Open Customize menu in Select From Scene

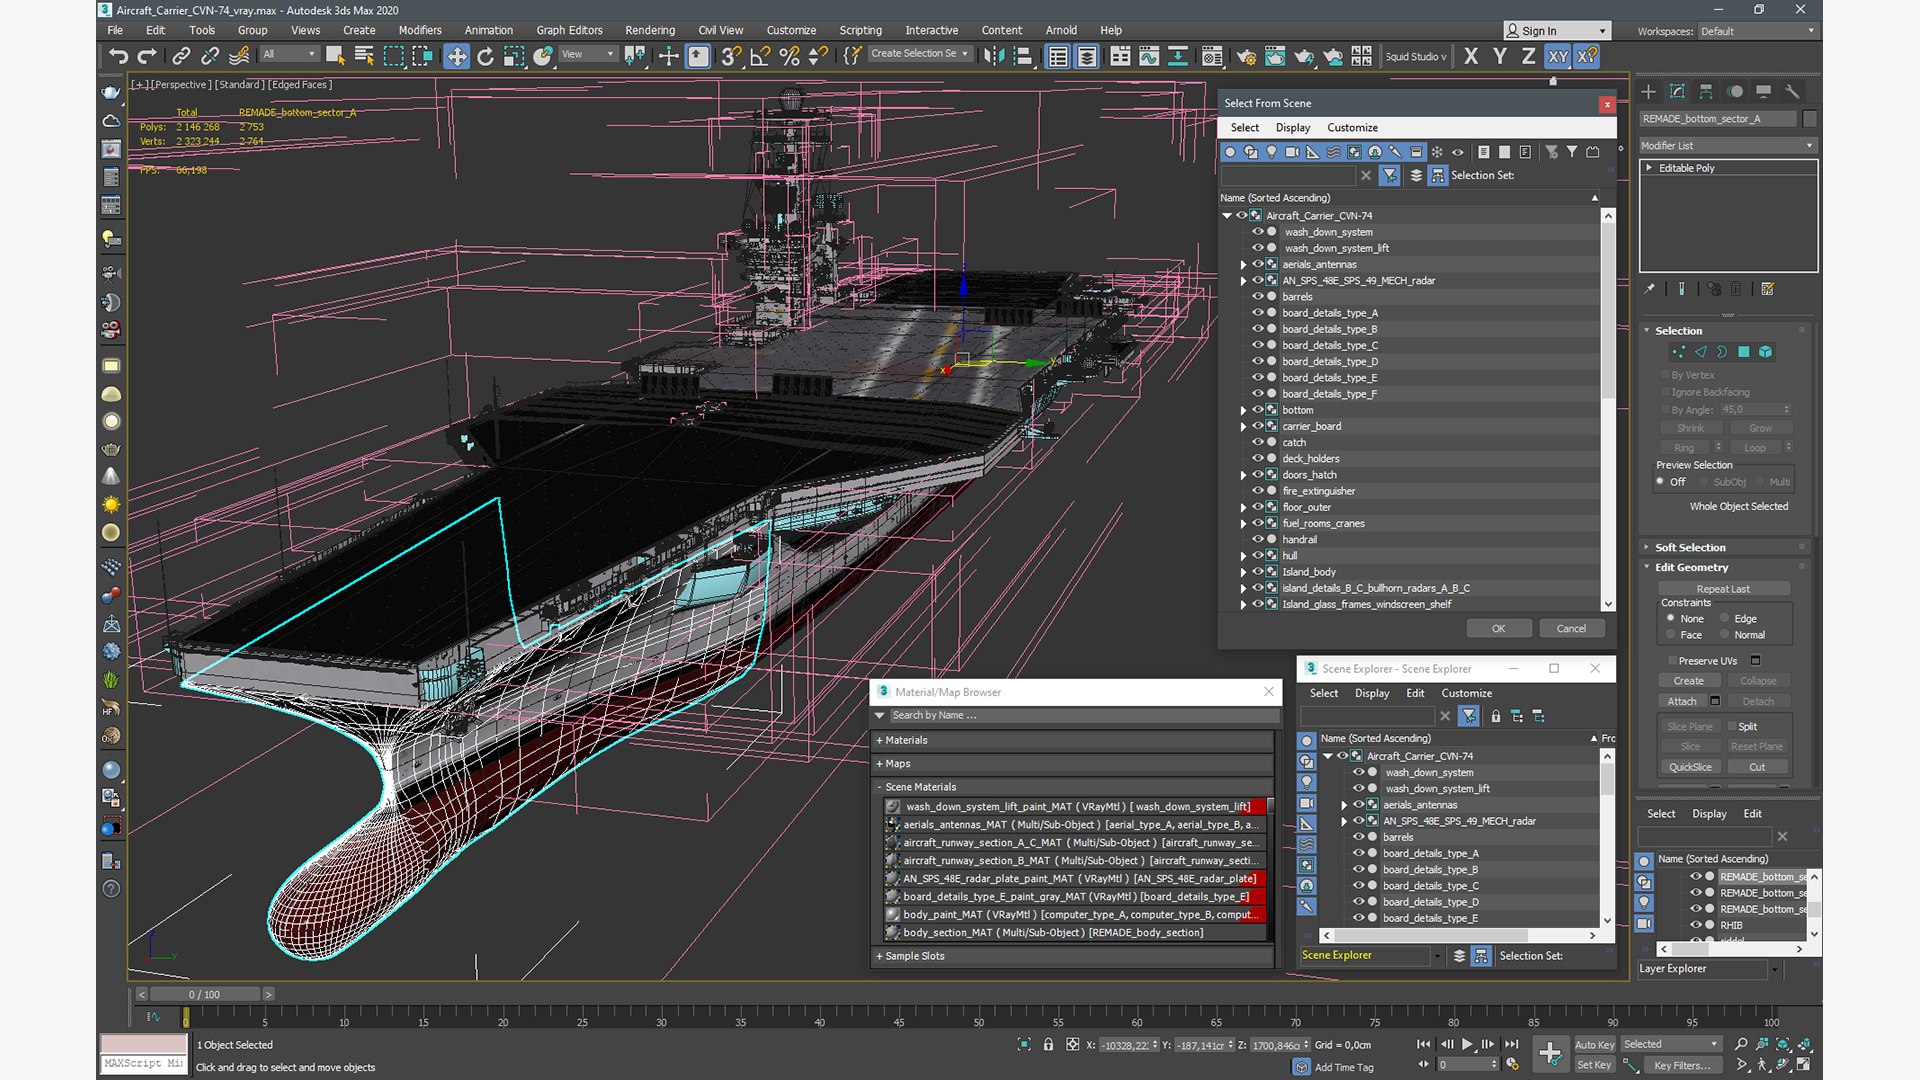[x=1352, y=128]
